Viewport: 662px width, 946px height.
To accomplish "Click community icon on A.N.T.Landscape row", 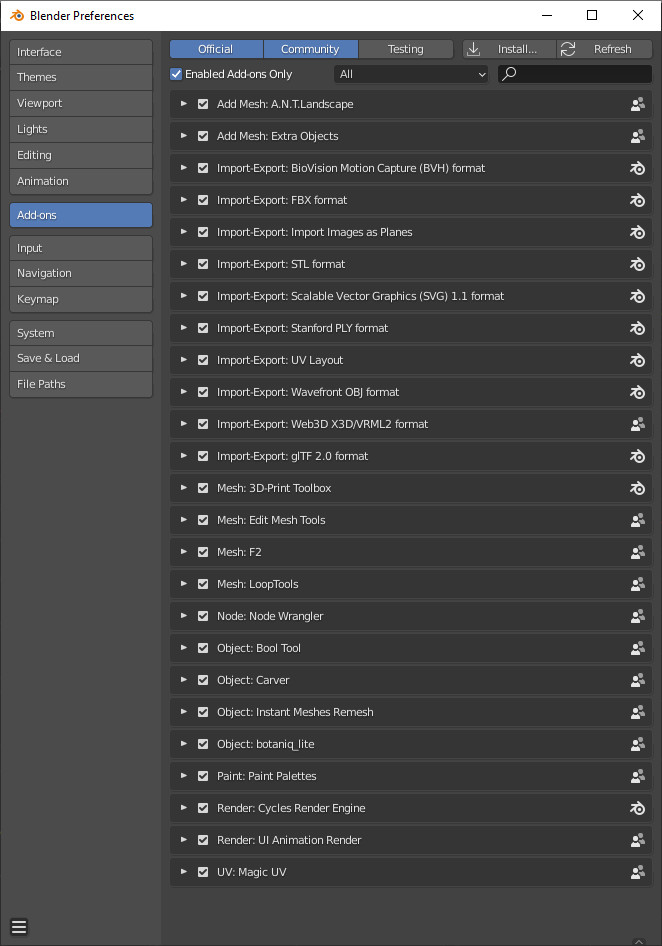I will click(x=637, y=104).
